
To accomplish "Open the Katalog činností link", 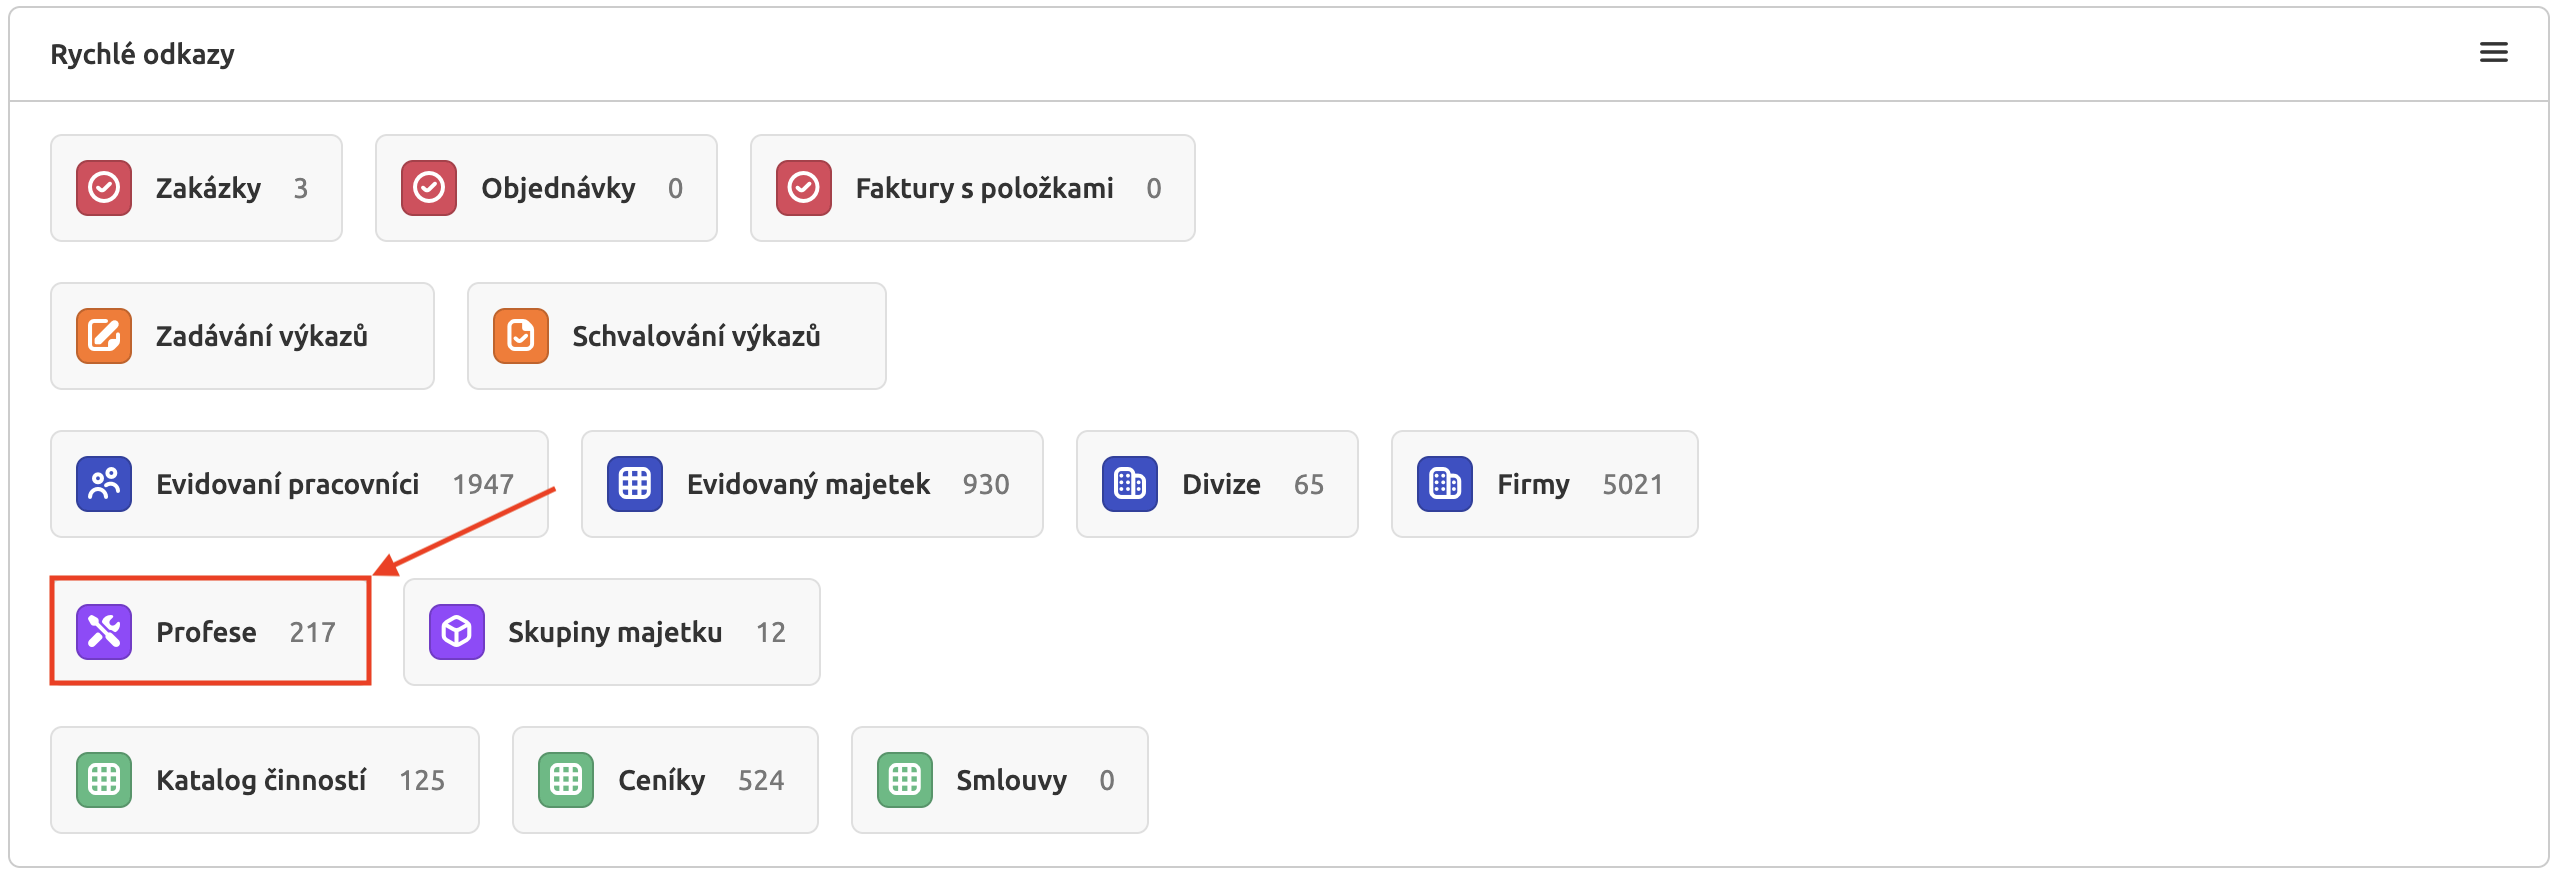I will [261, 780].
